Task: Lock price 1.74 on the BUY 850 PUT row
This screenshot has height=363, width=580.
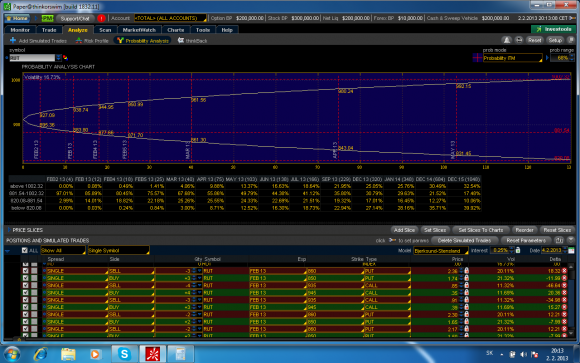Action: 467,278
